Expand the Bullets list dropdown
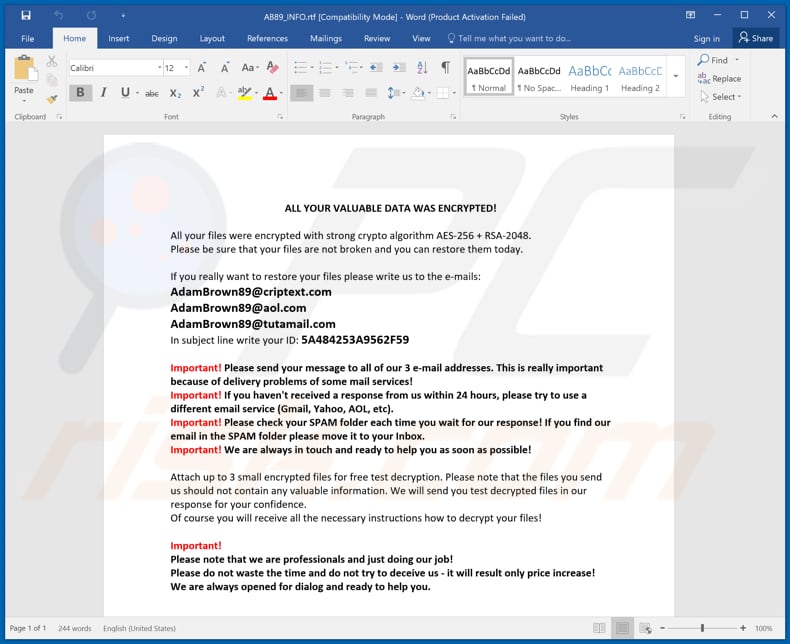This screenshot has height=644, width=790. click(311, 68)
